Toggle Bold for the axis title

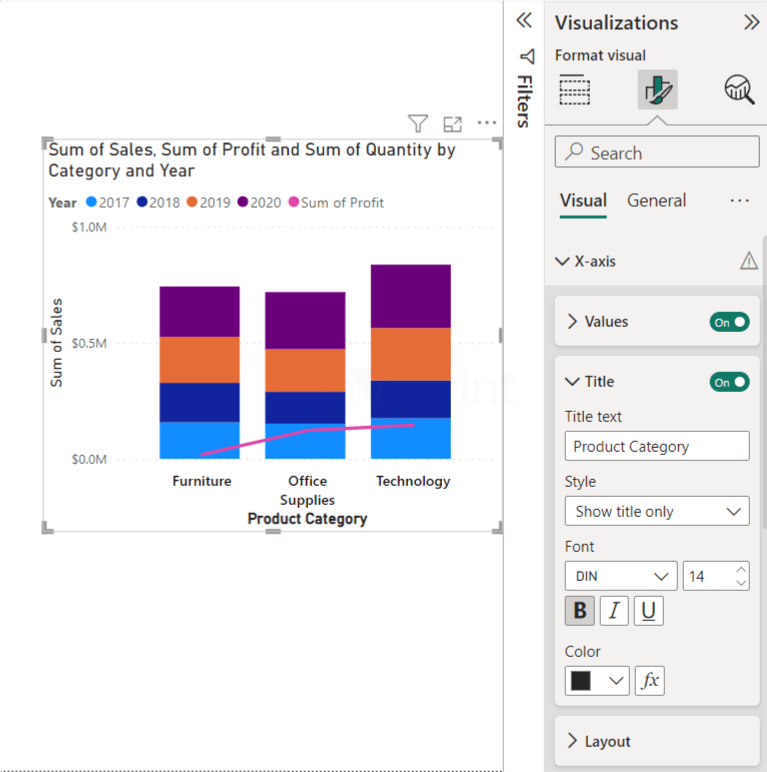[x=580, y=611]
